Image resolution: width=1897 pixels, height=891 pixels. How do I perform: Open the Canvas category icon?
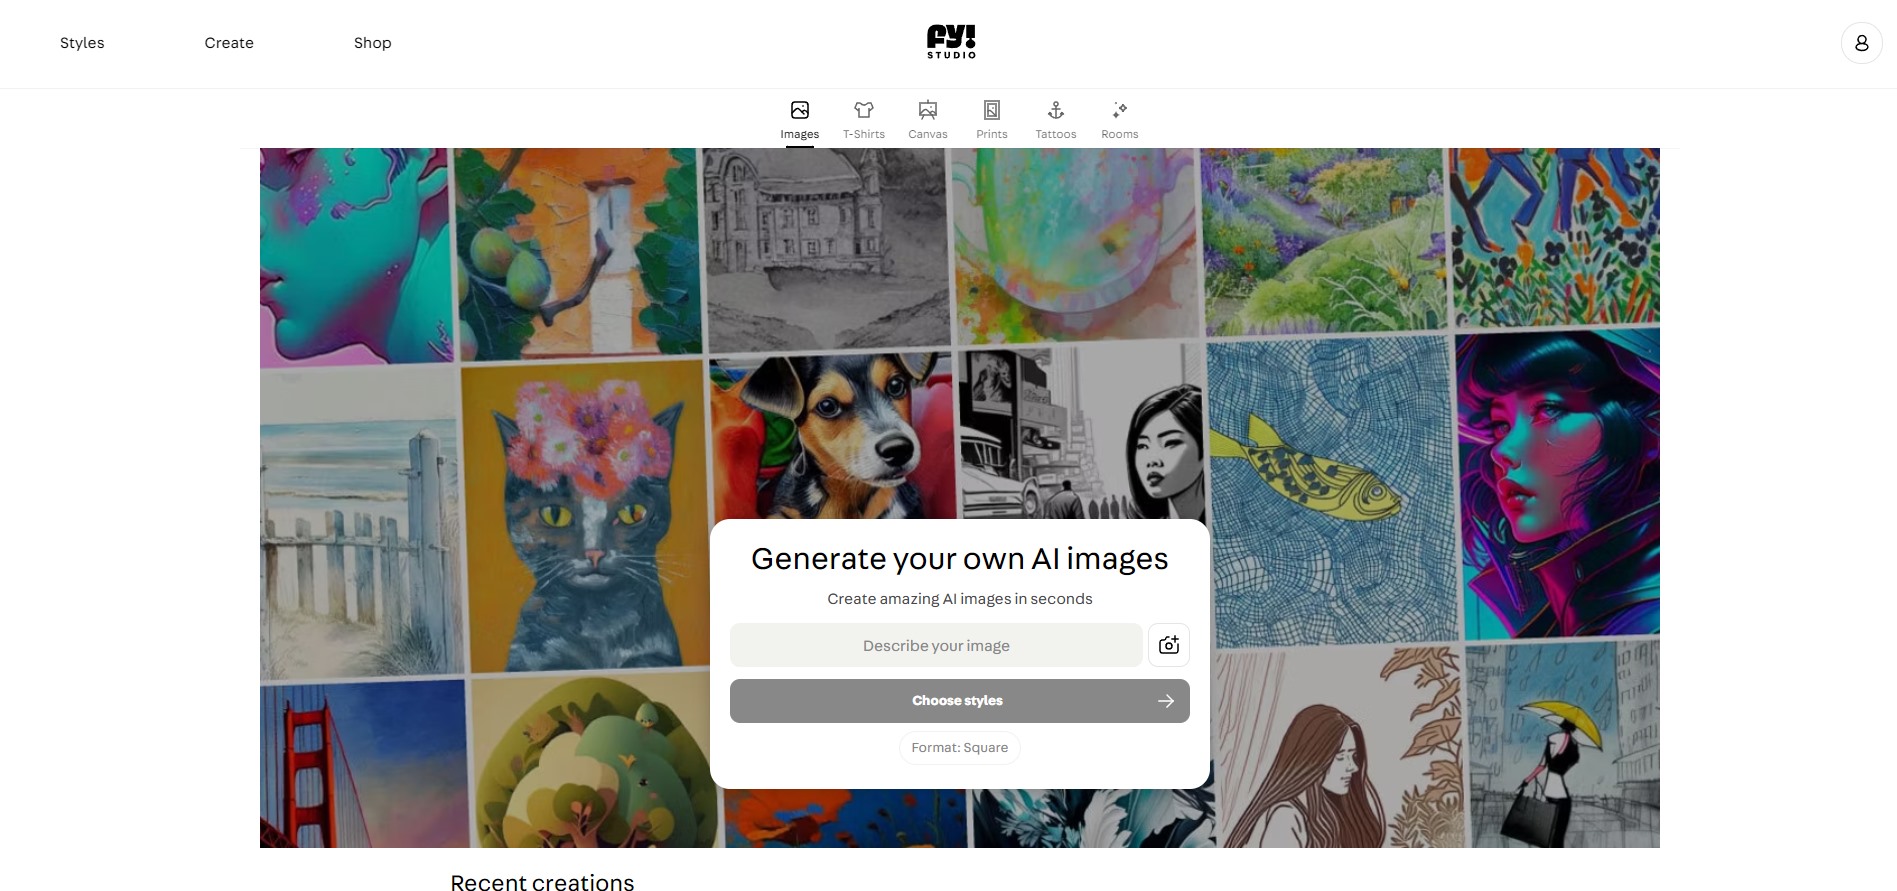click(x=928, y=110)
